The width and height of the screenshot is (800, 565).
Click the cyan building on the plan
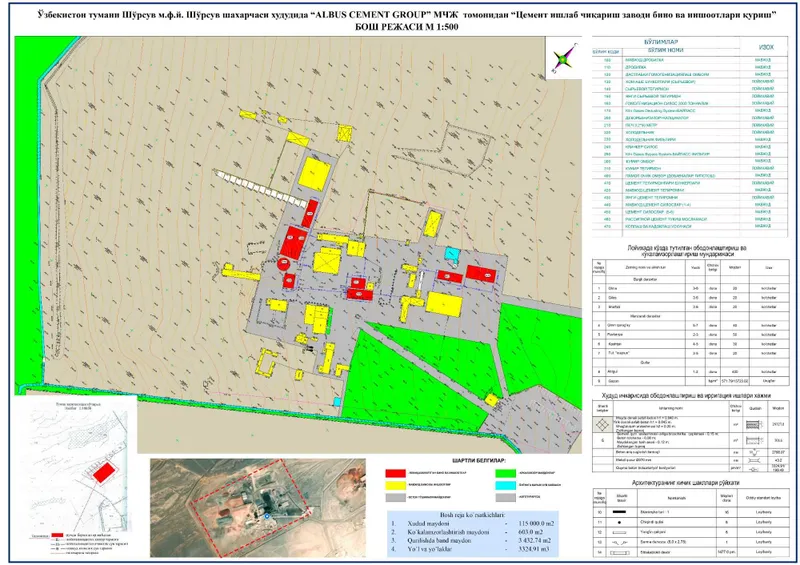tap(452, 253)
